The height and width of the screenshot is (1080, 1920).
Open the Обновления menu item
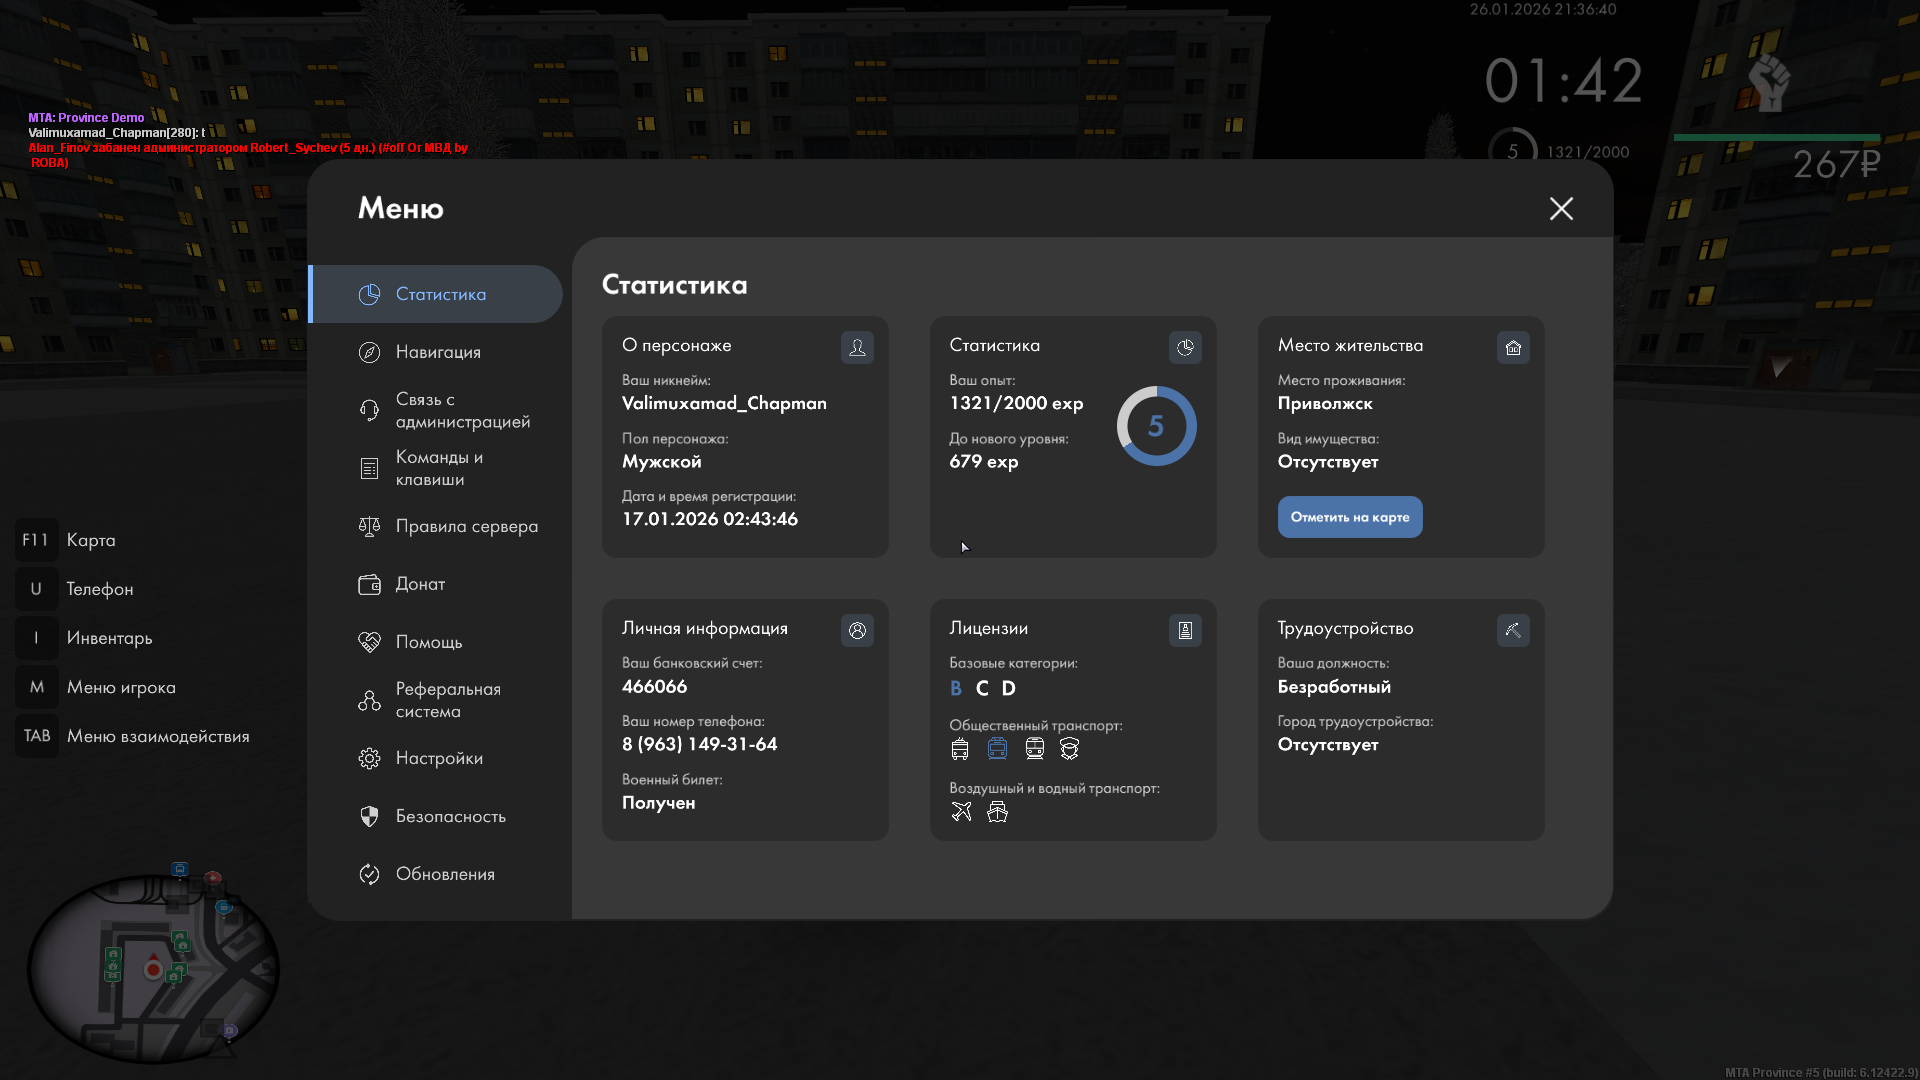[445, 874]
